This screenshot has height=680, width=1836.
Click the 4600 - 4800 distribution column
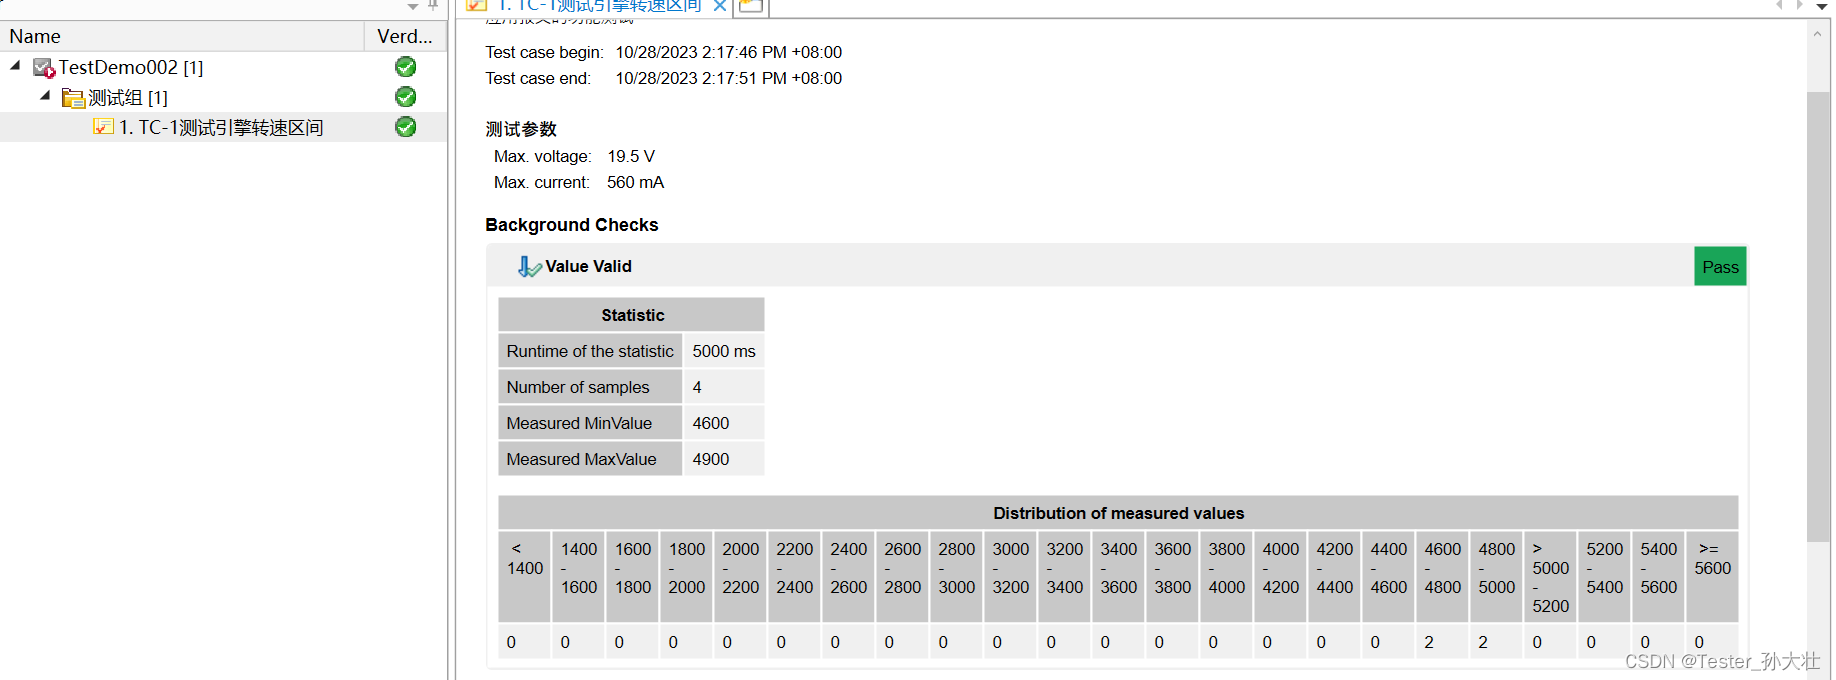coord(1443,577)
